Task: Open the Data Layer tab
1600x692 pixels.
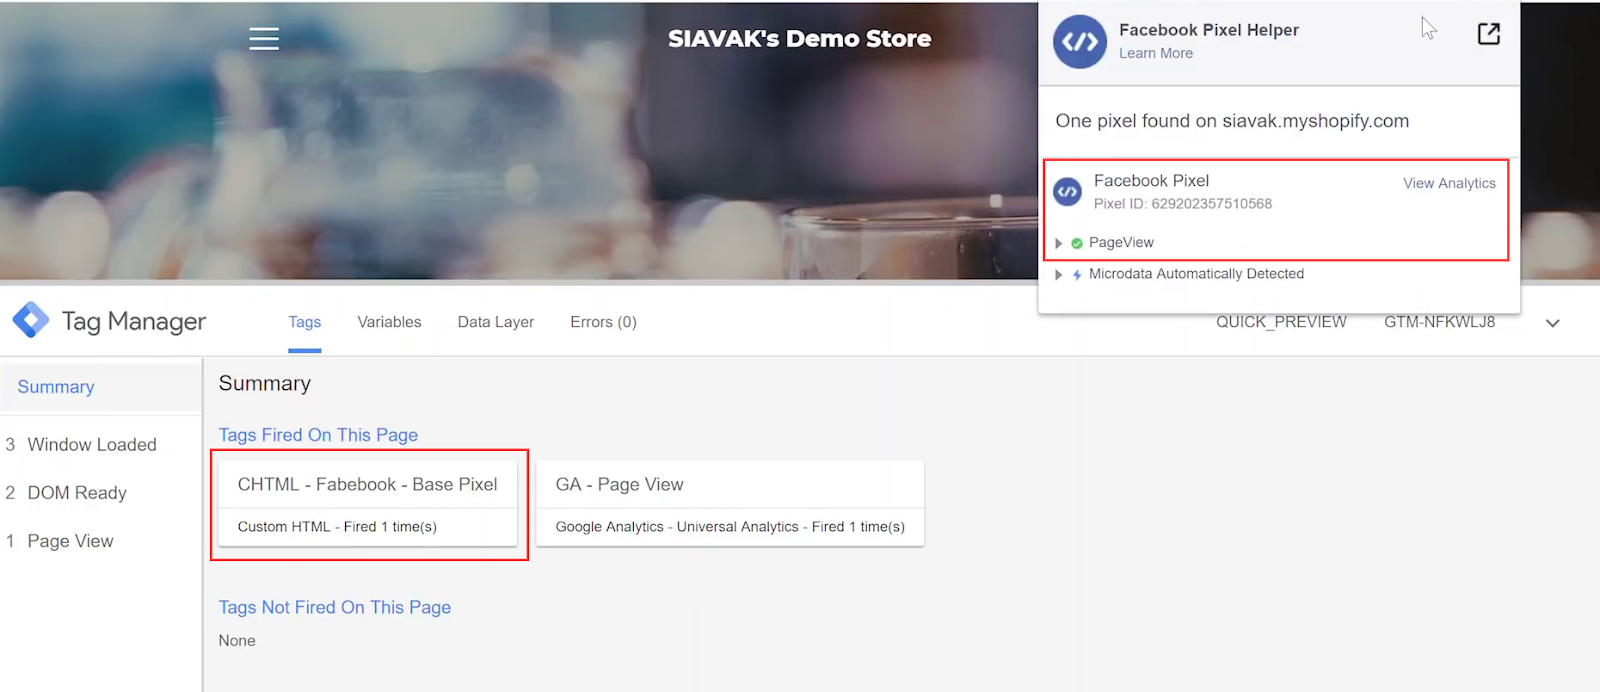Action: 496,322
